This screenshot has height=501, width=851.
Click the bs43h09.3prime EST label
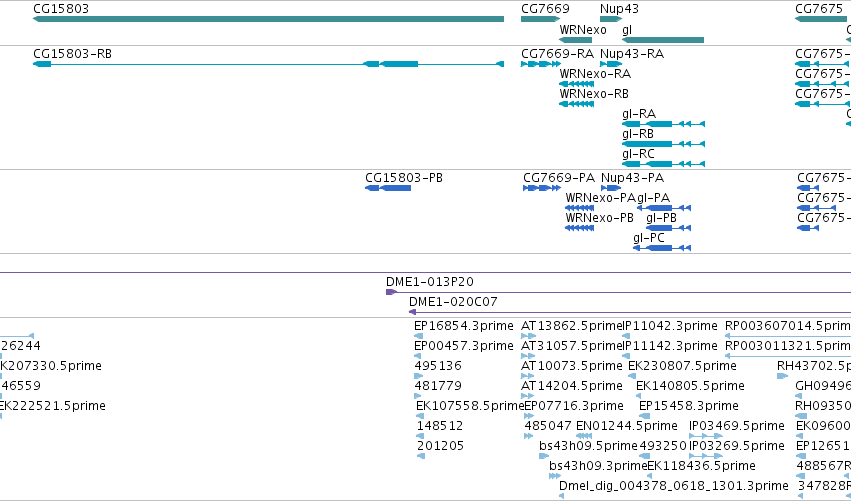[x=598, y=466]
